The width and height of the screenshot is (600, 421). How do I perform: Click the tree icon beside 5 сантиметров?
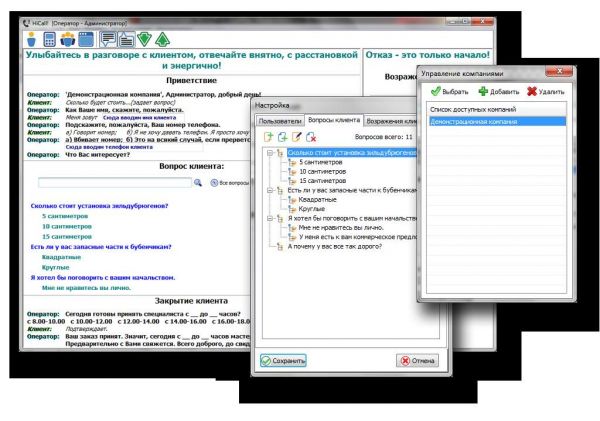coord(292,162)
